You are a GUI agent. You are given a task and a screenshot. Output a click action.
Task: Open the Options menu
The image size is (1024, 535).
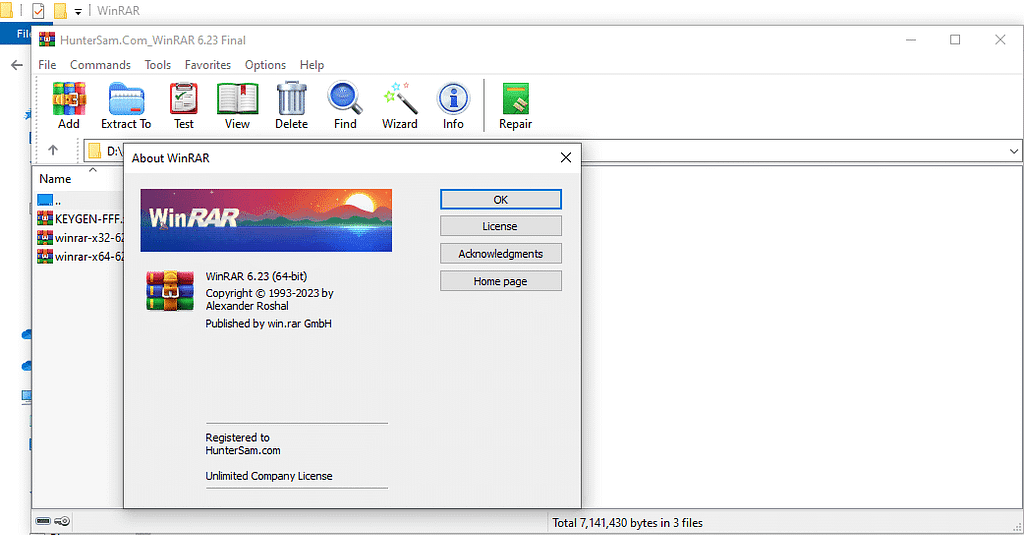[265, 65]
